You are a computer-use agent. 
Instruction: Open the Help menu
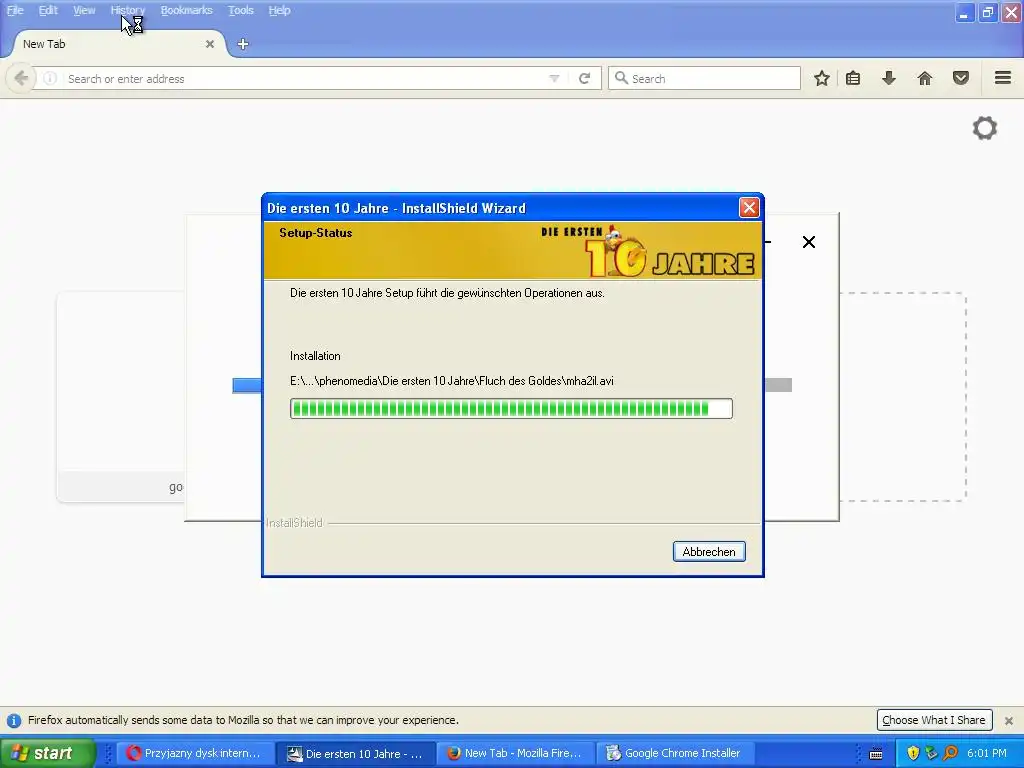[x=280, y=10]
